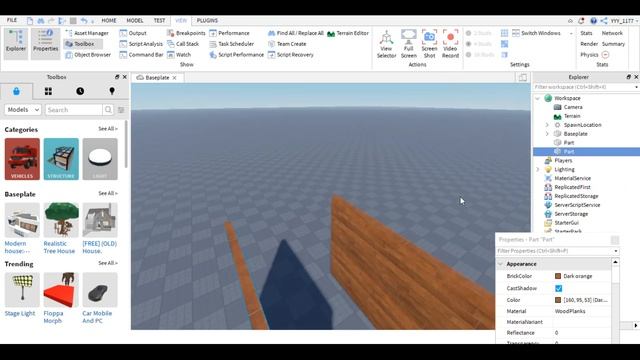
Task: Toggle Render stats display
Action: pyautogui.click(x=589, y=44)
